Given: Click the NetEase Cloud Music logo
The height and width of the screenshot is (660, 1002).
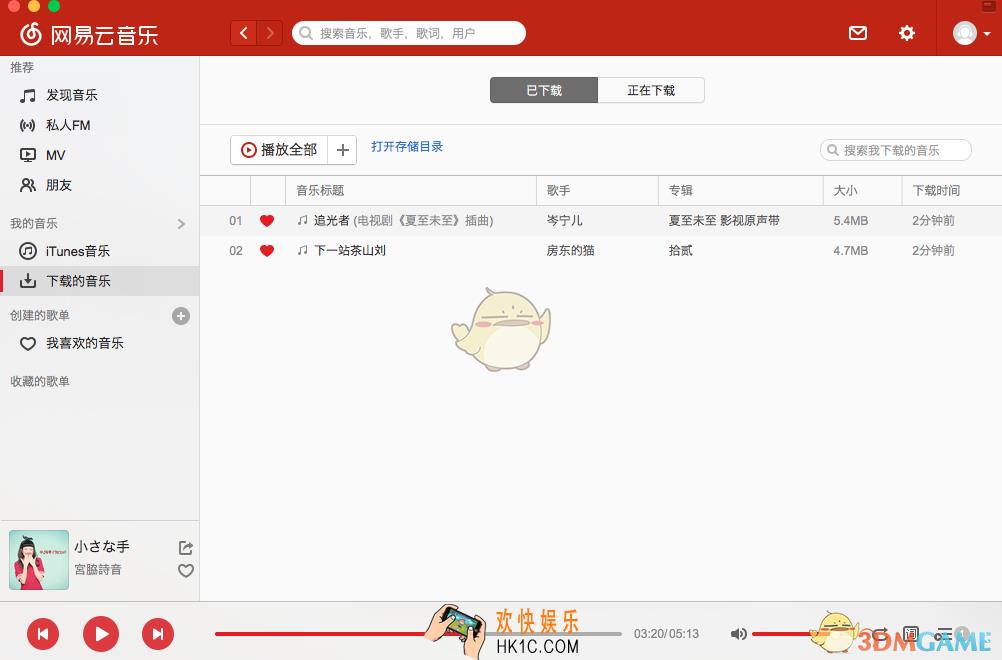Looking at the screenshot, I should 89,34.
